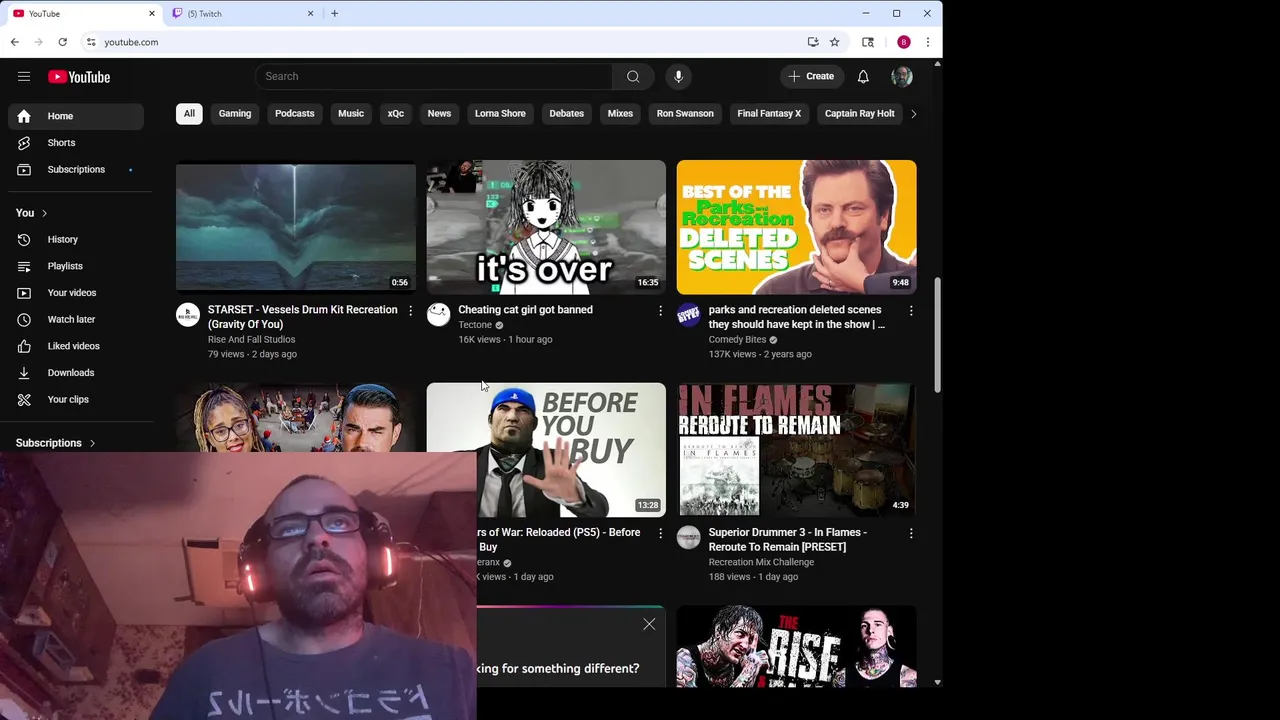Open the 'it's over' cat girl thumbnail
Image resolution: width=1280 pixels, height=720 pixels.
pyautogui.click(x=546, y=227)
